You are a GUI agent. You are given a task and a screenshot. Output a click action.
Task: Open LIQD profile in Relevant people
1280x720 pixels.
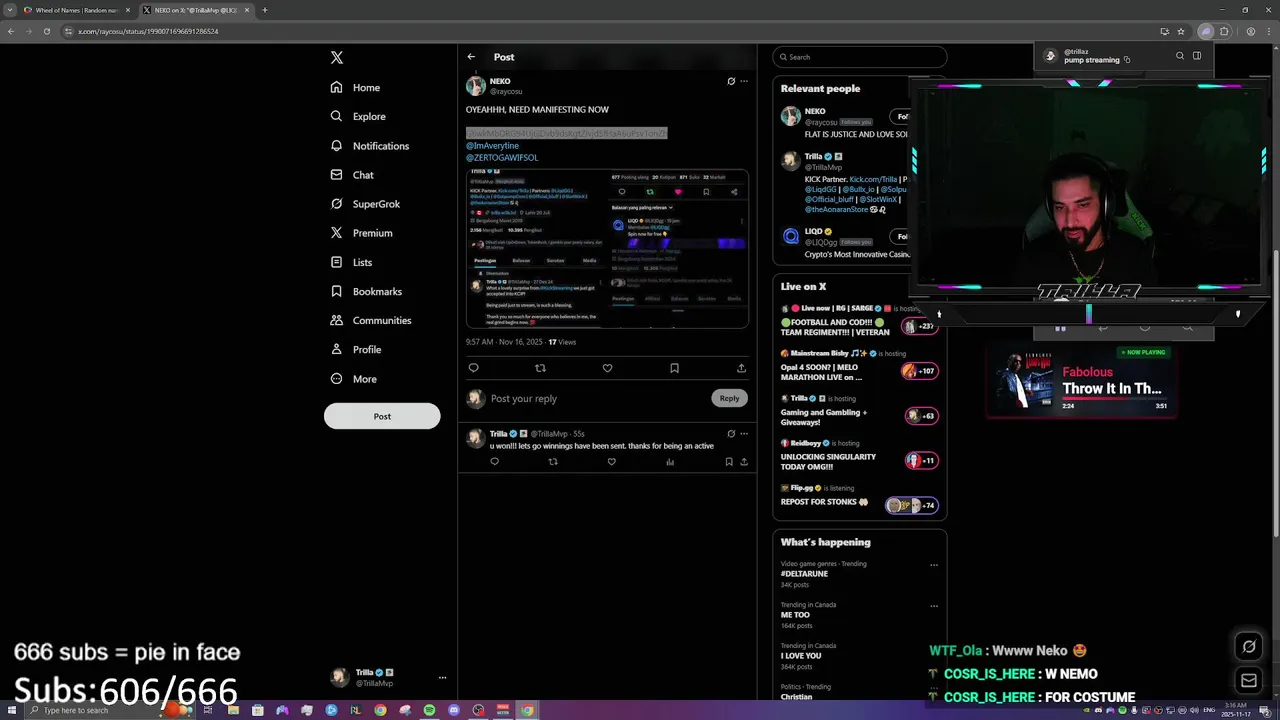815,231
